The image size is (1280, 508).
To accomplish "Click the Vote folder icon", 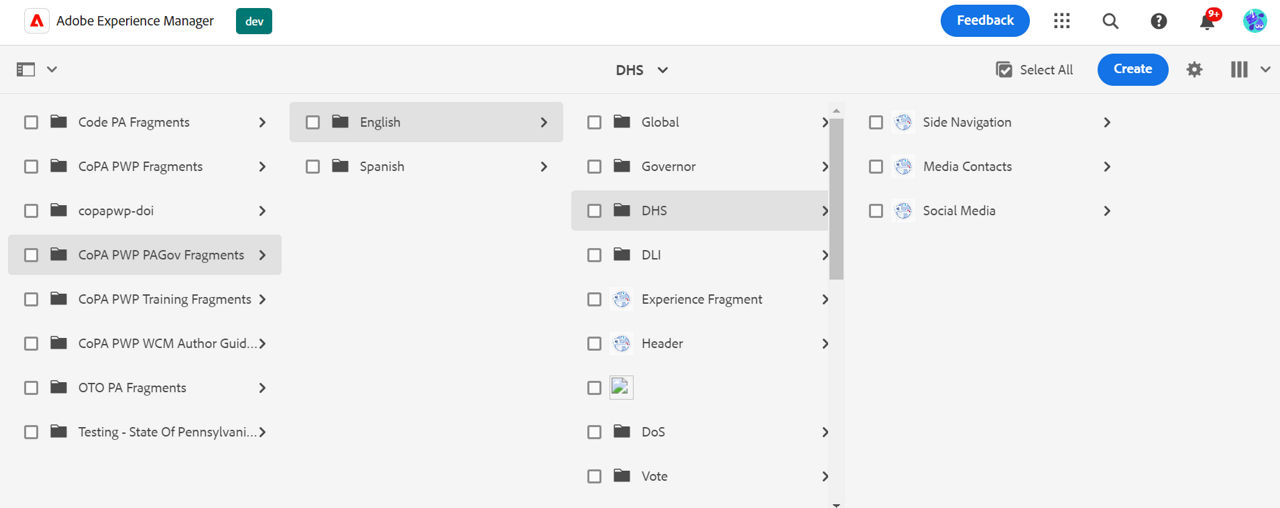I will tap(622, 476).
